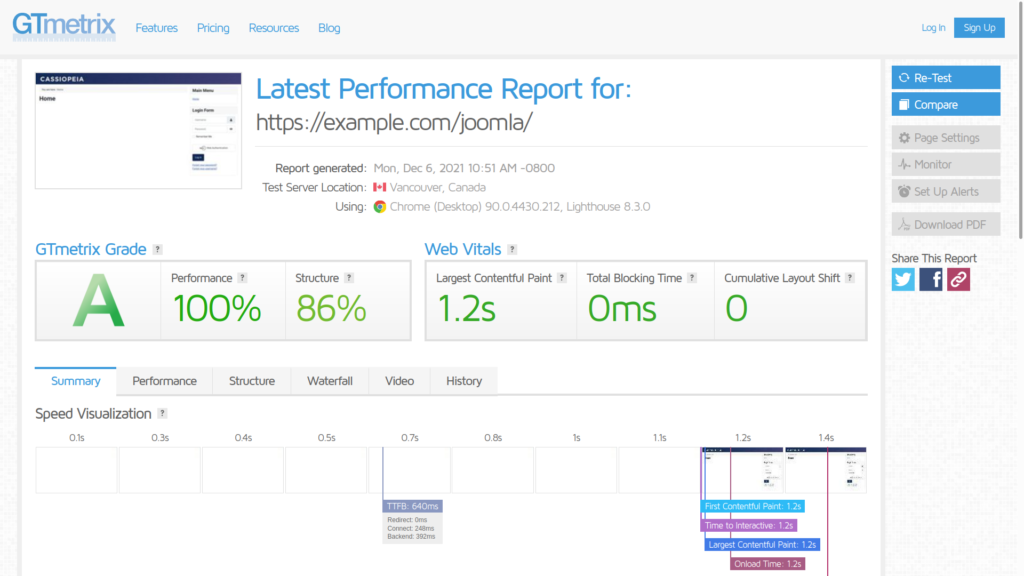Open the Waterfall tab
This screenshot has width=1024, height=576.
330,381
